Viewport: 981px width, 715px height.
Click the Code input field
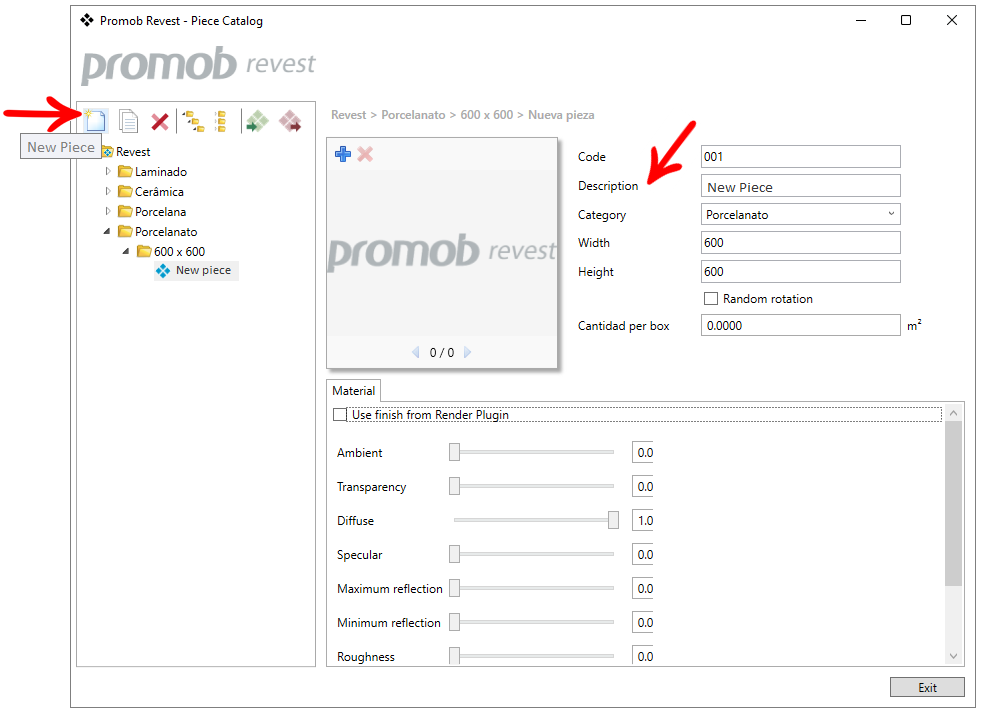coord(801,156)
